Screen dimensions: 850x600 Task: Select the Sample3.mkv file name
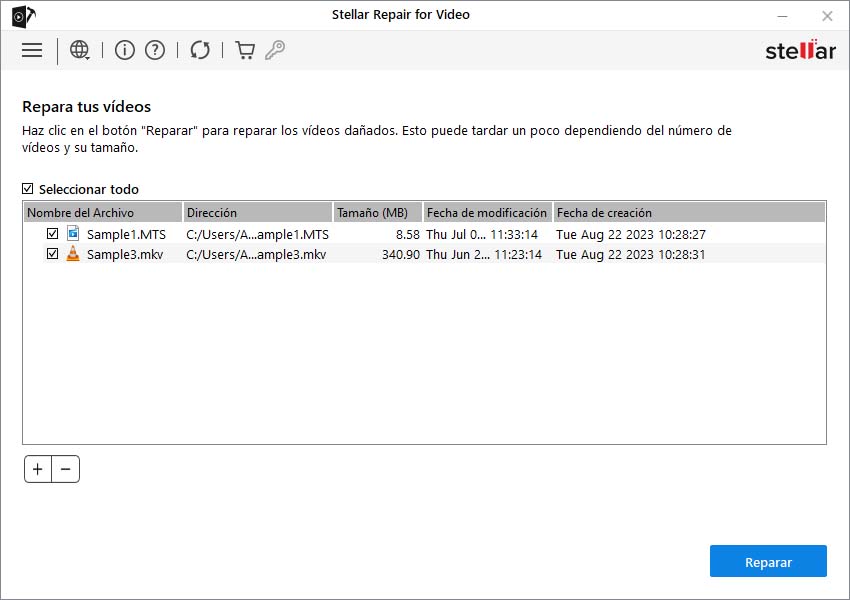coord(125,254)
